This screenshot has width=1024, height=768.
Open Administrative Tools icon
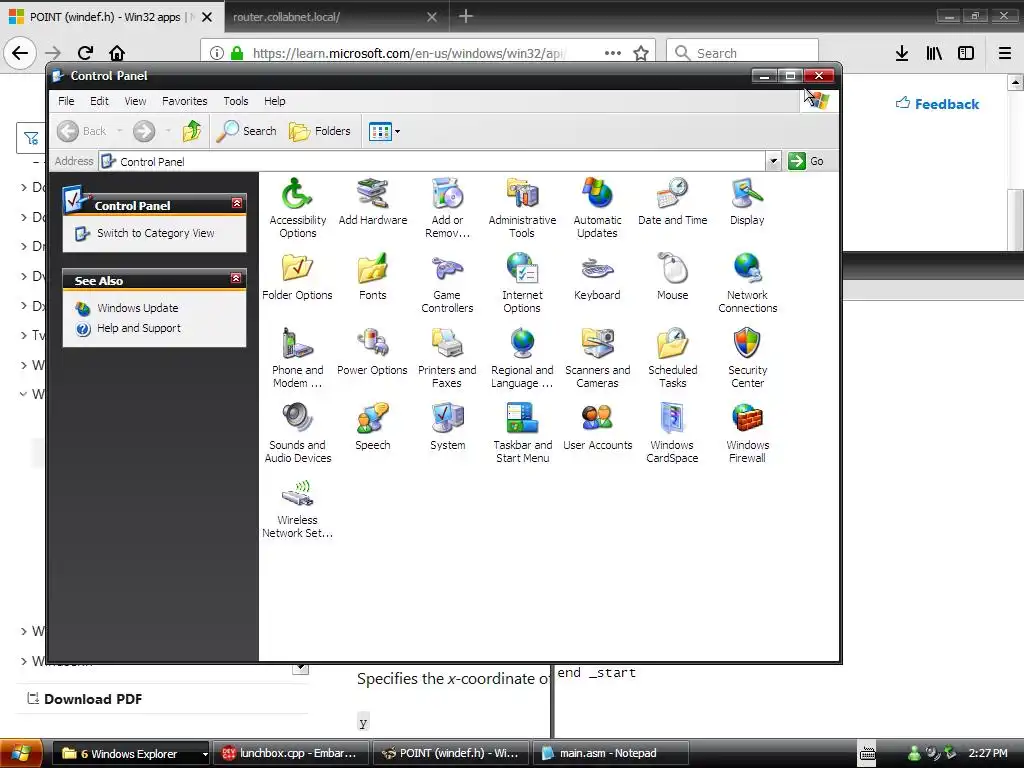click(522, 208)
